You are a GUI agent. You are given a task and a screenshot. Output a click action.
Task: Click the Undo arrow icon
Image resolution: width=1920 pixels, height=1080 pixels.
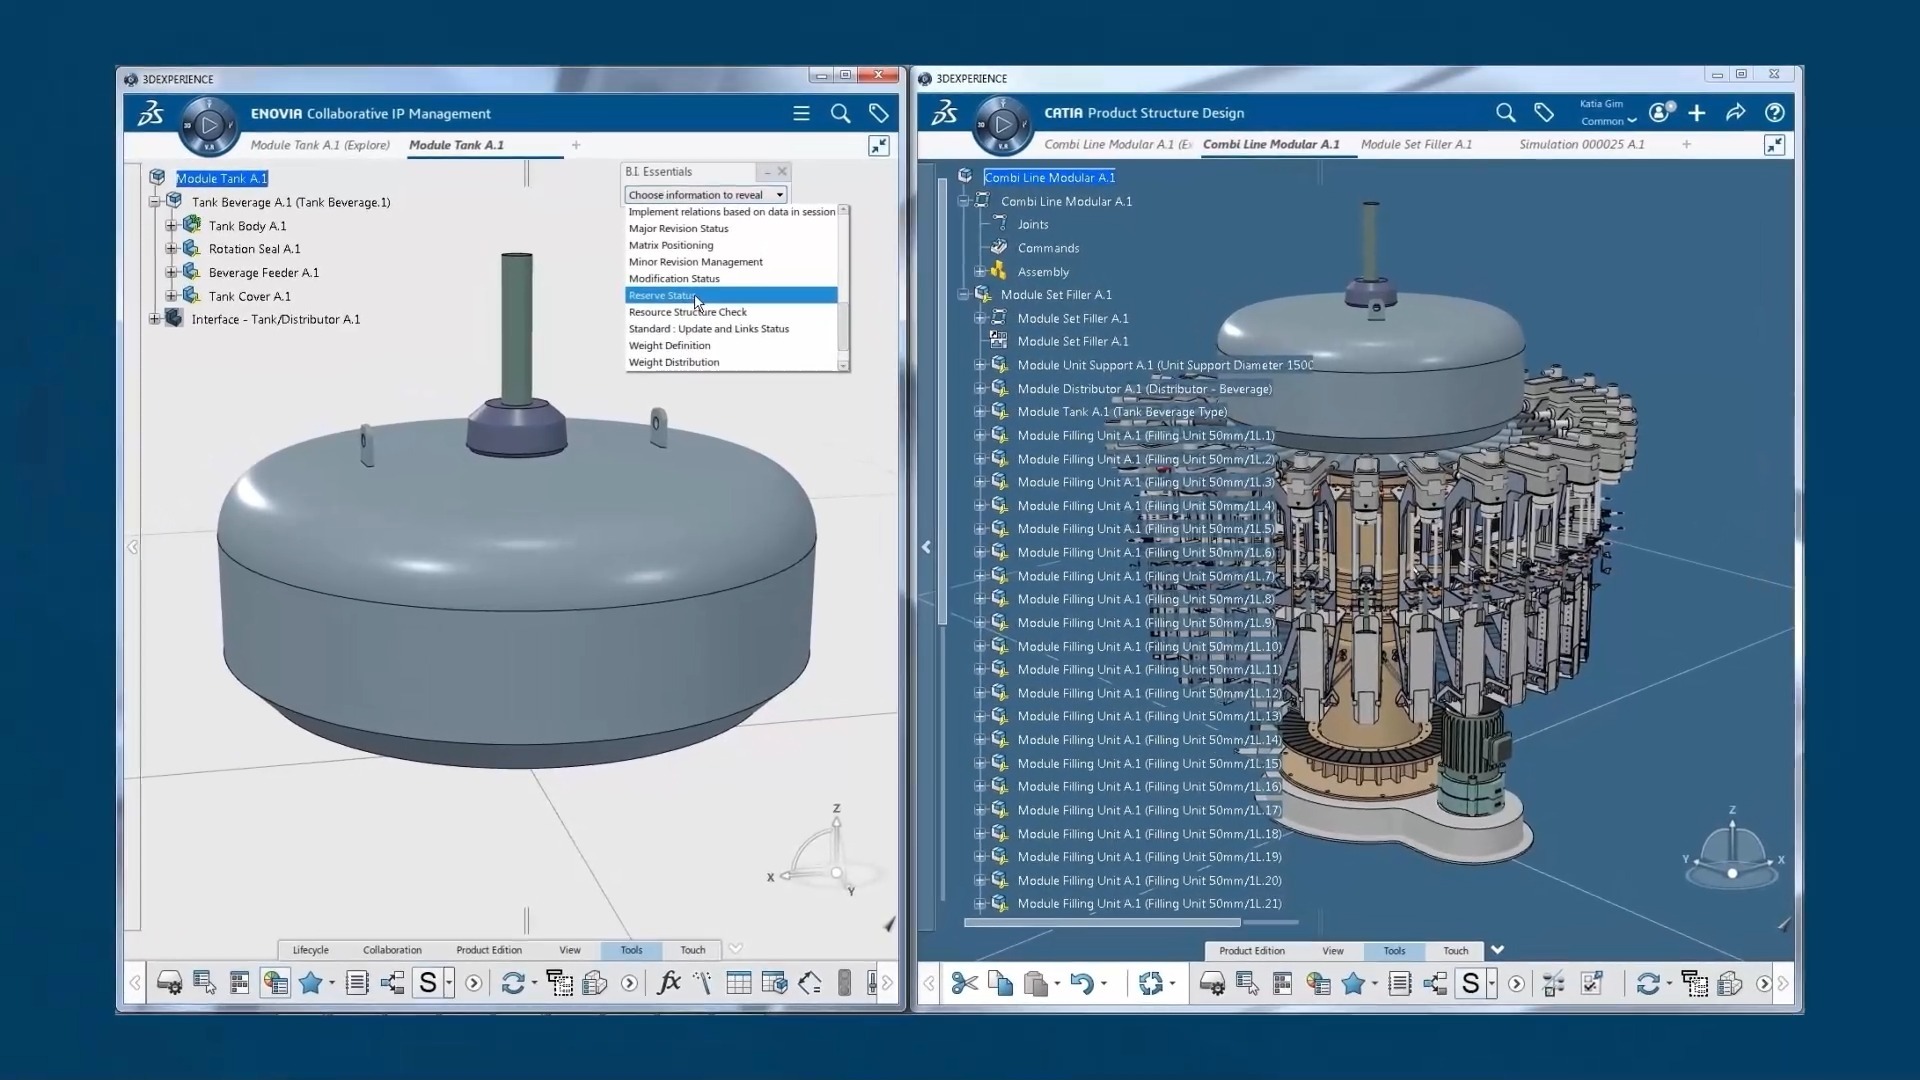click(x=1081, y=984)
